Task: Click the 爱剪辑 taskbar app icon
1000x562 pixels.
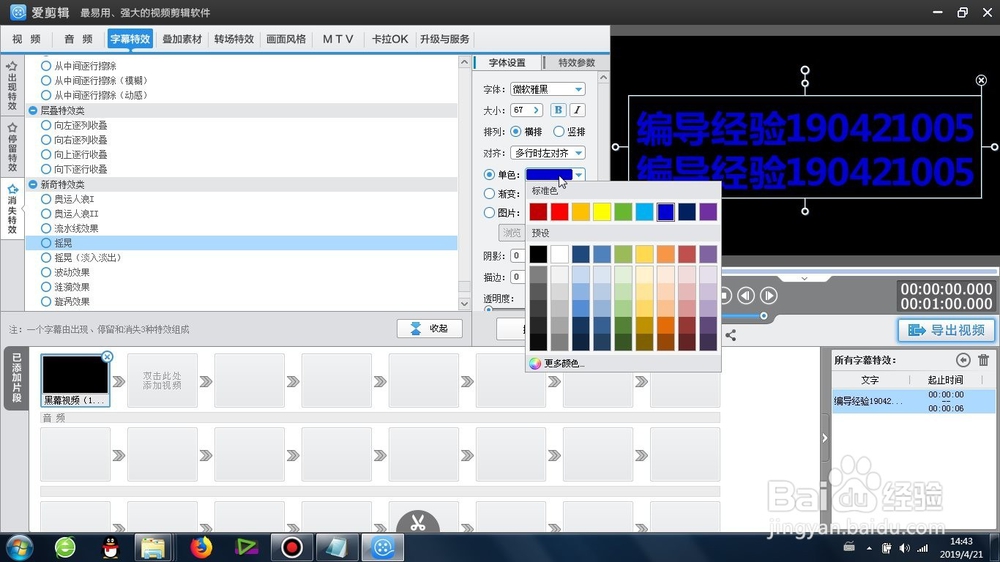Action: click(383, 547)
